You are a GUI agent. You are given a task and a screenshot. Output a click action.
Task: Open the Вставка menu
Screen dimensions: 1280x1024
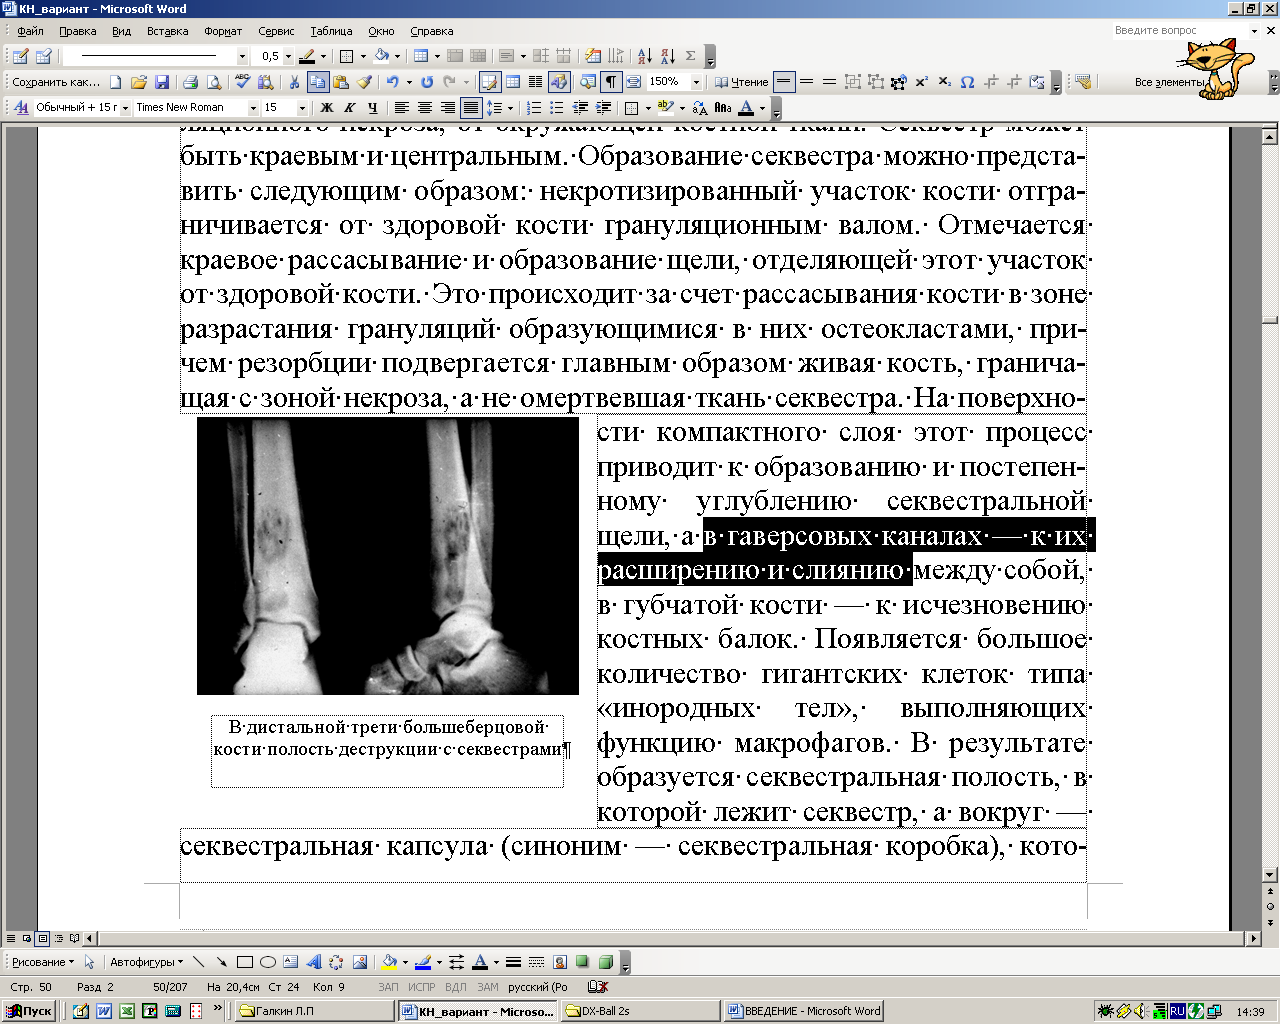(x=167, y=31)
